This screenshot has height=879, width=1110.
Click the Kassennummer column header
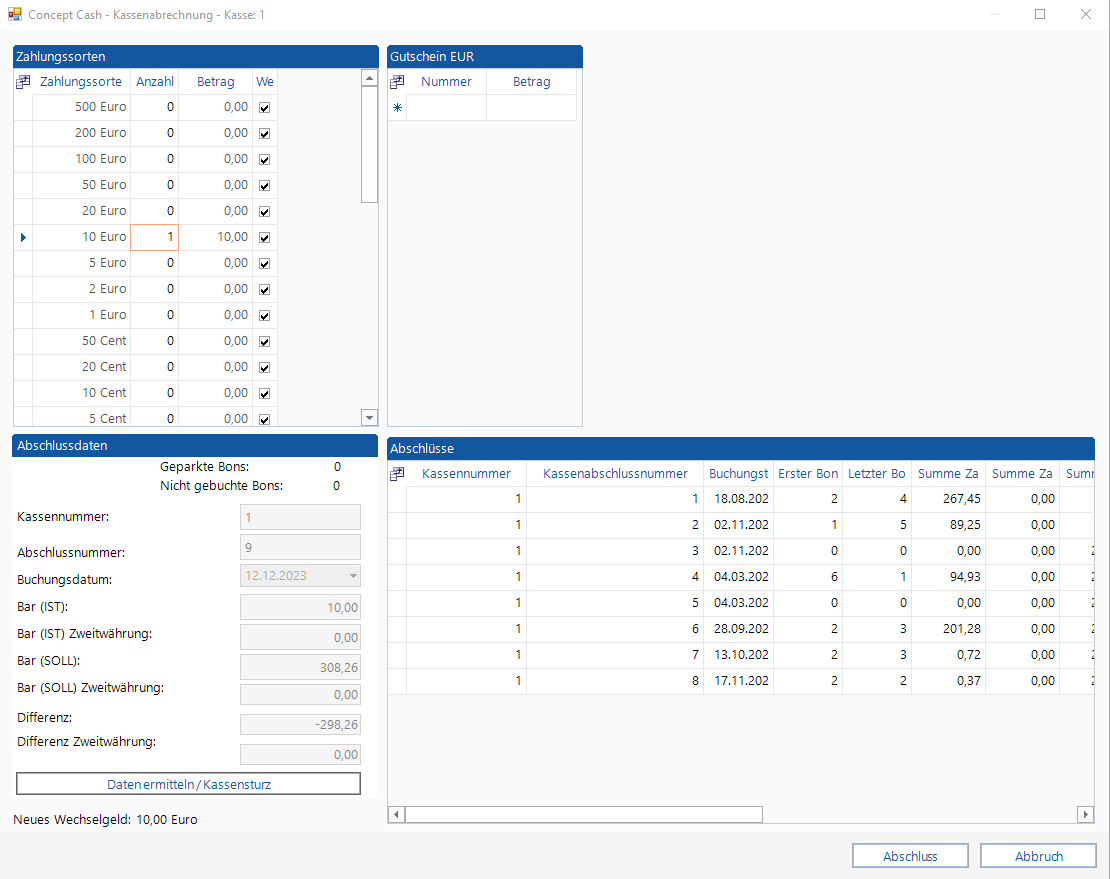[466, 474]
